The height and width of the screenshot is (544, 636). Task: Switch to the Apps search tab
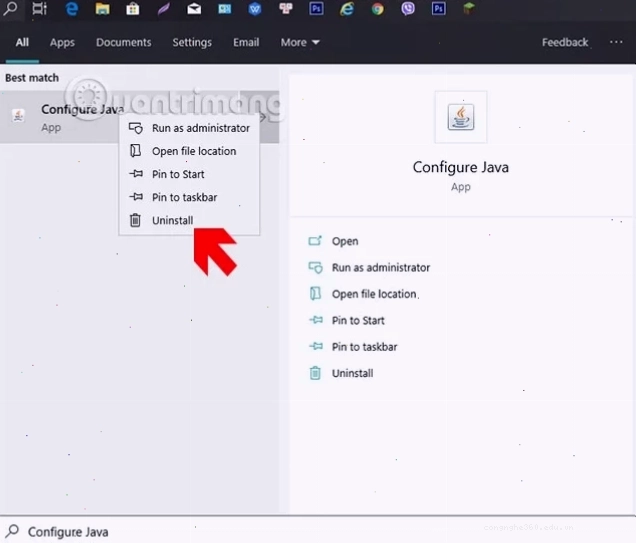point(62,42)
